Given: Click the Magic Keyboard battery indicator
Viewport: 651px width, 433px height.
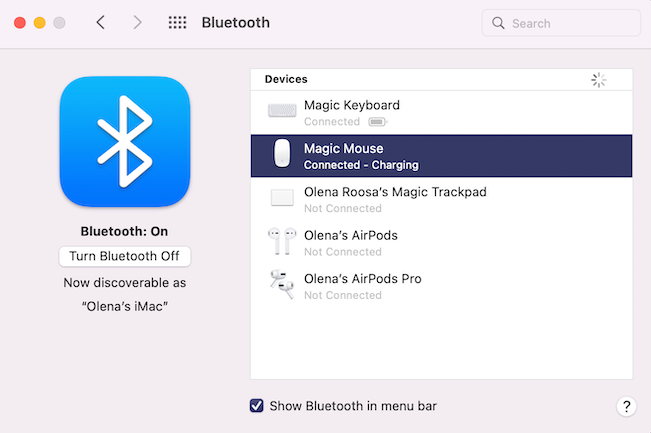Looking at the screenshot, I should point(377,122).
